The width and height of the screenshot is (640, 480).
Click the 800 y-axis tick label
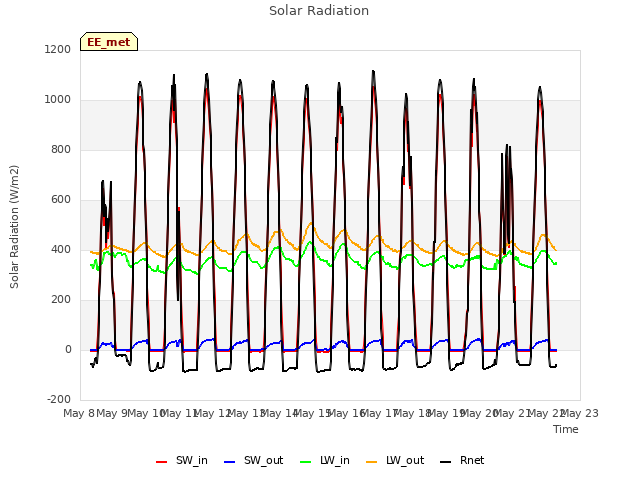[x=61, y=149]
